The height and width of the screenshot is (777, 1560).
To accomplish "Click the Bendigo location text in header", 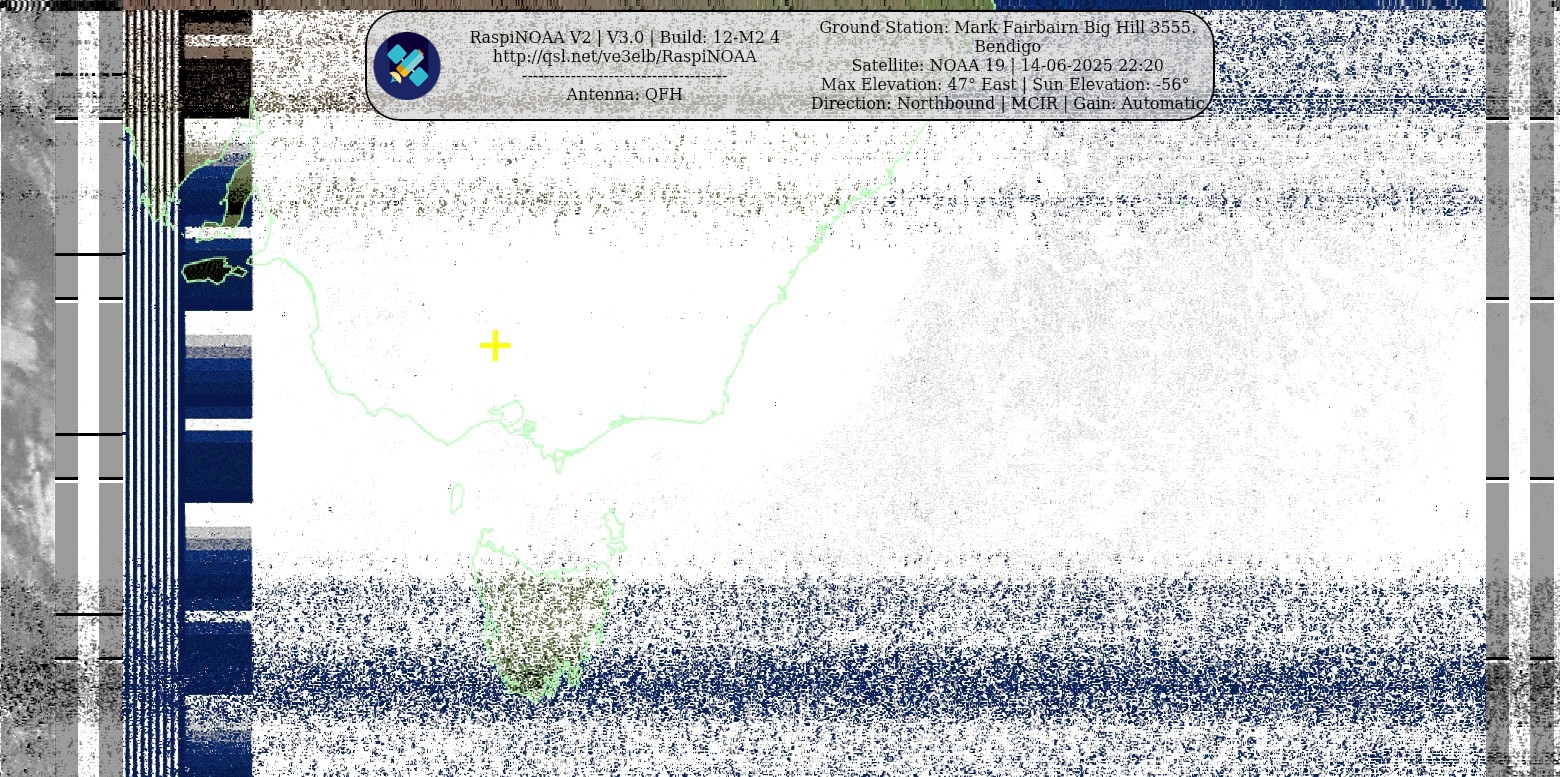I will (x=1006, y=47).
